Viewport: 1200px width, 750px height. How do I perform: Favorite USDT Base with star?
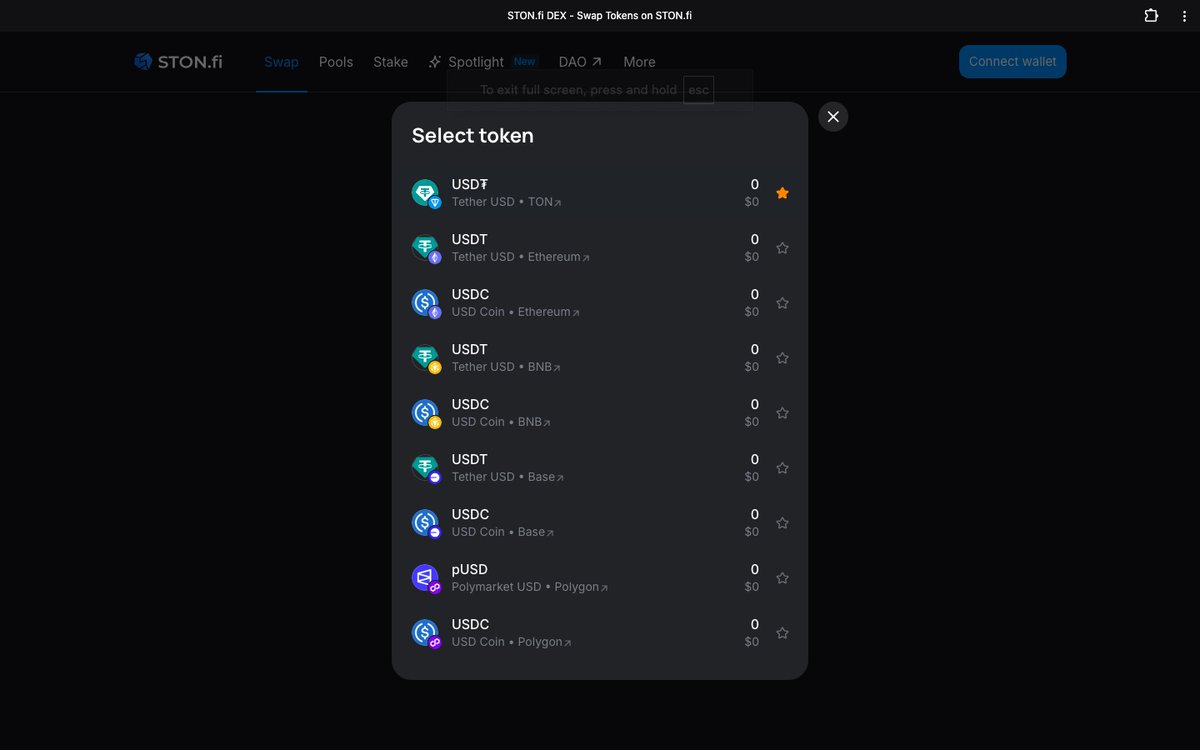pos(782,468)
